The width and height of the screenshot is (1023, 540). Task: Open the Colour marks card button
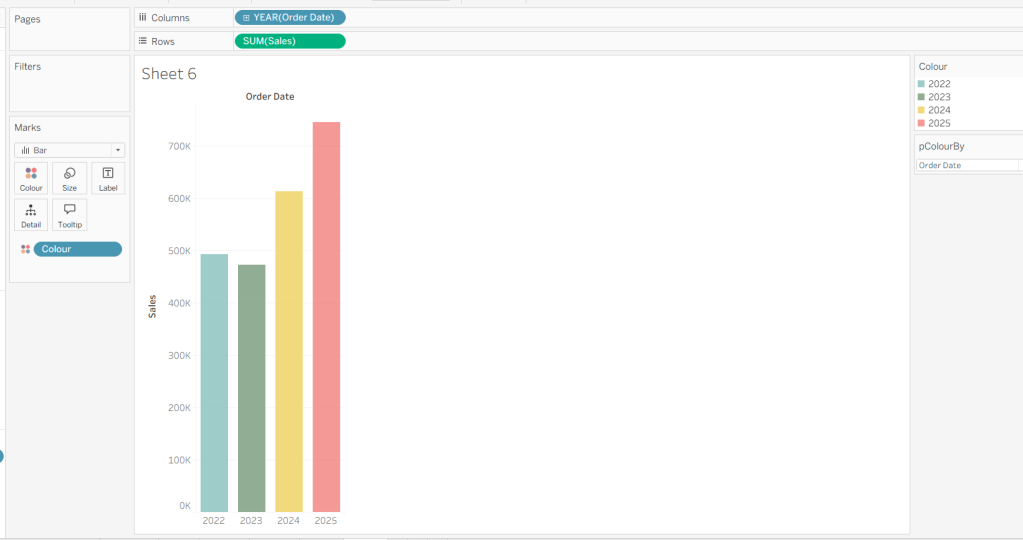point(31,178)
